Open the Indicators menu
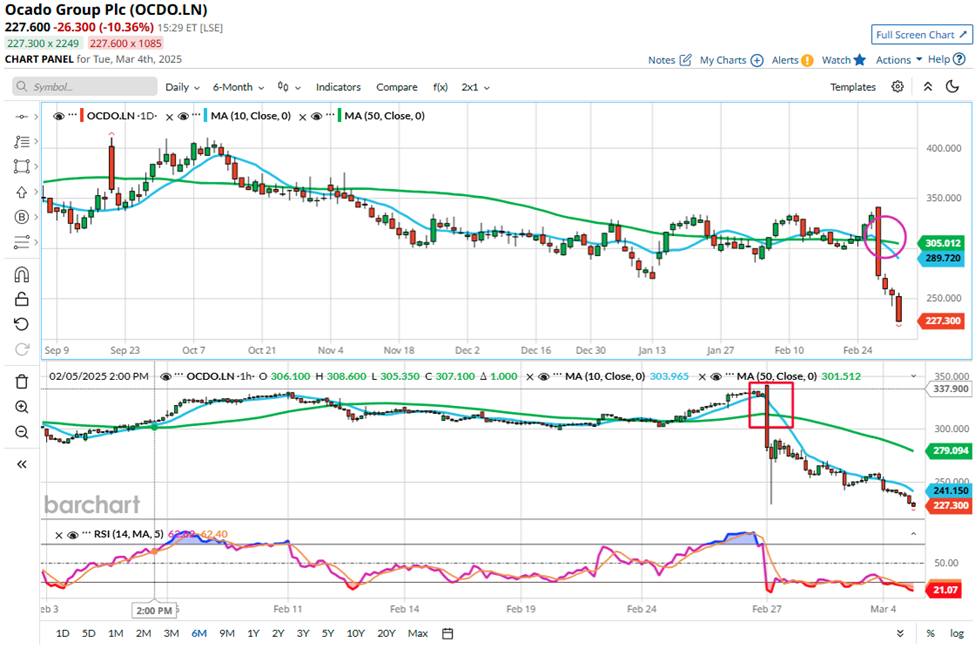The width and height of the screenshot is (975, 649). click(338, 87)
